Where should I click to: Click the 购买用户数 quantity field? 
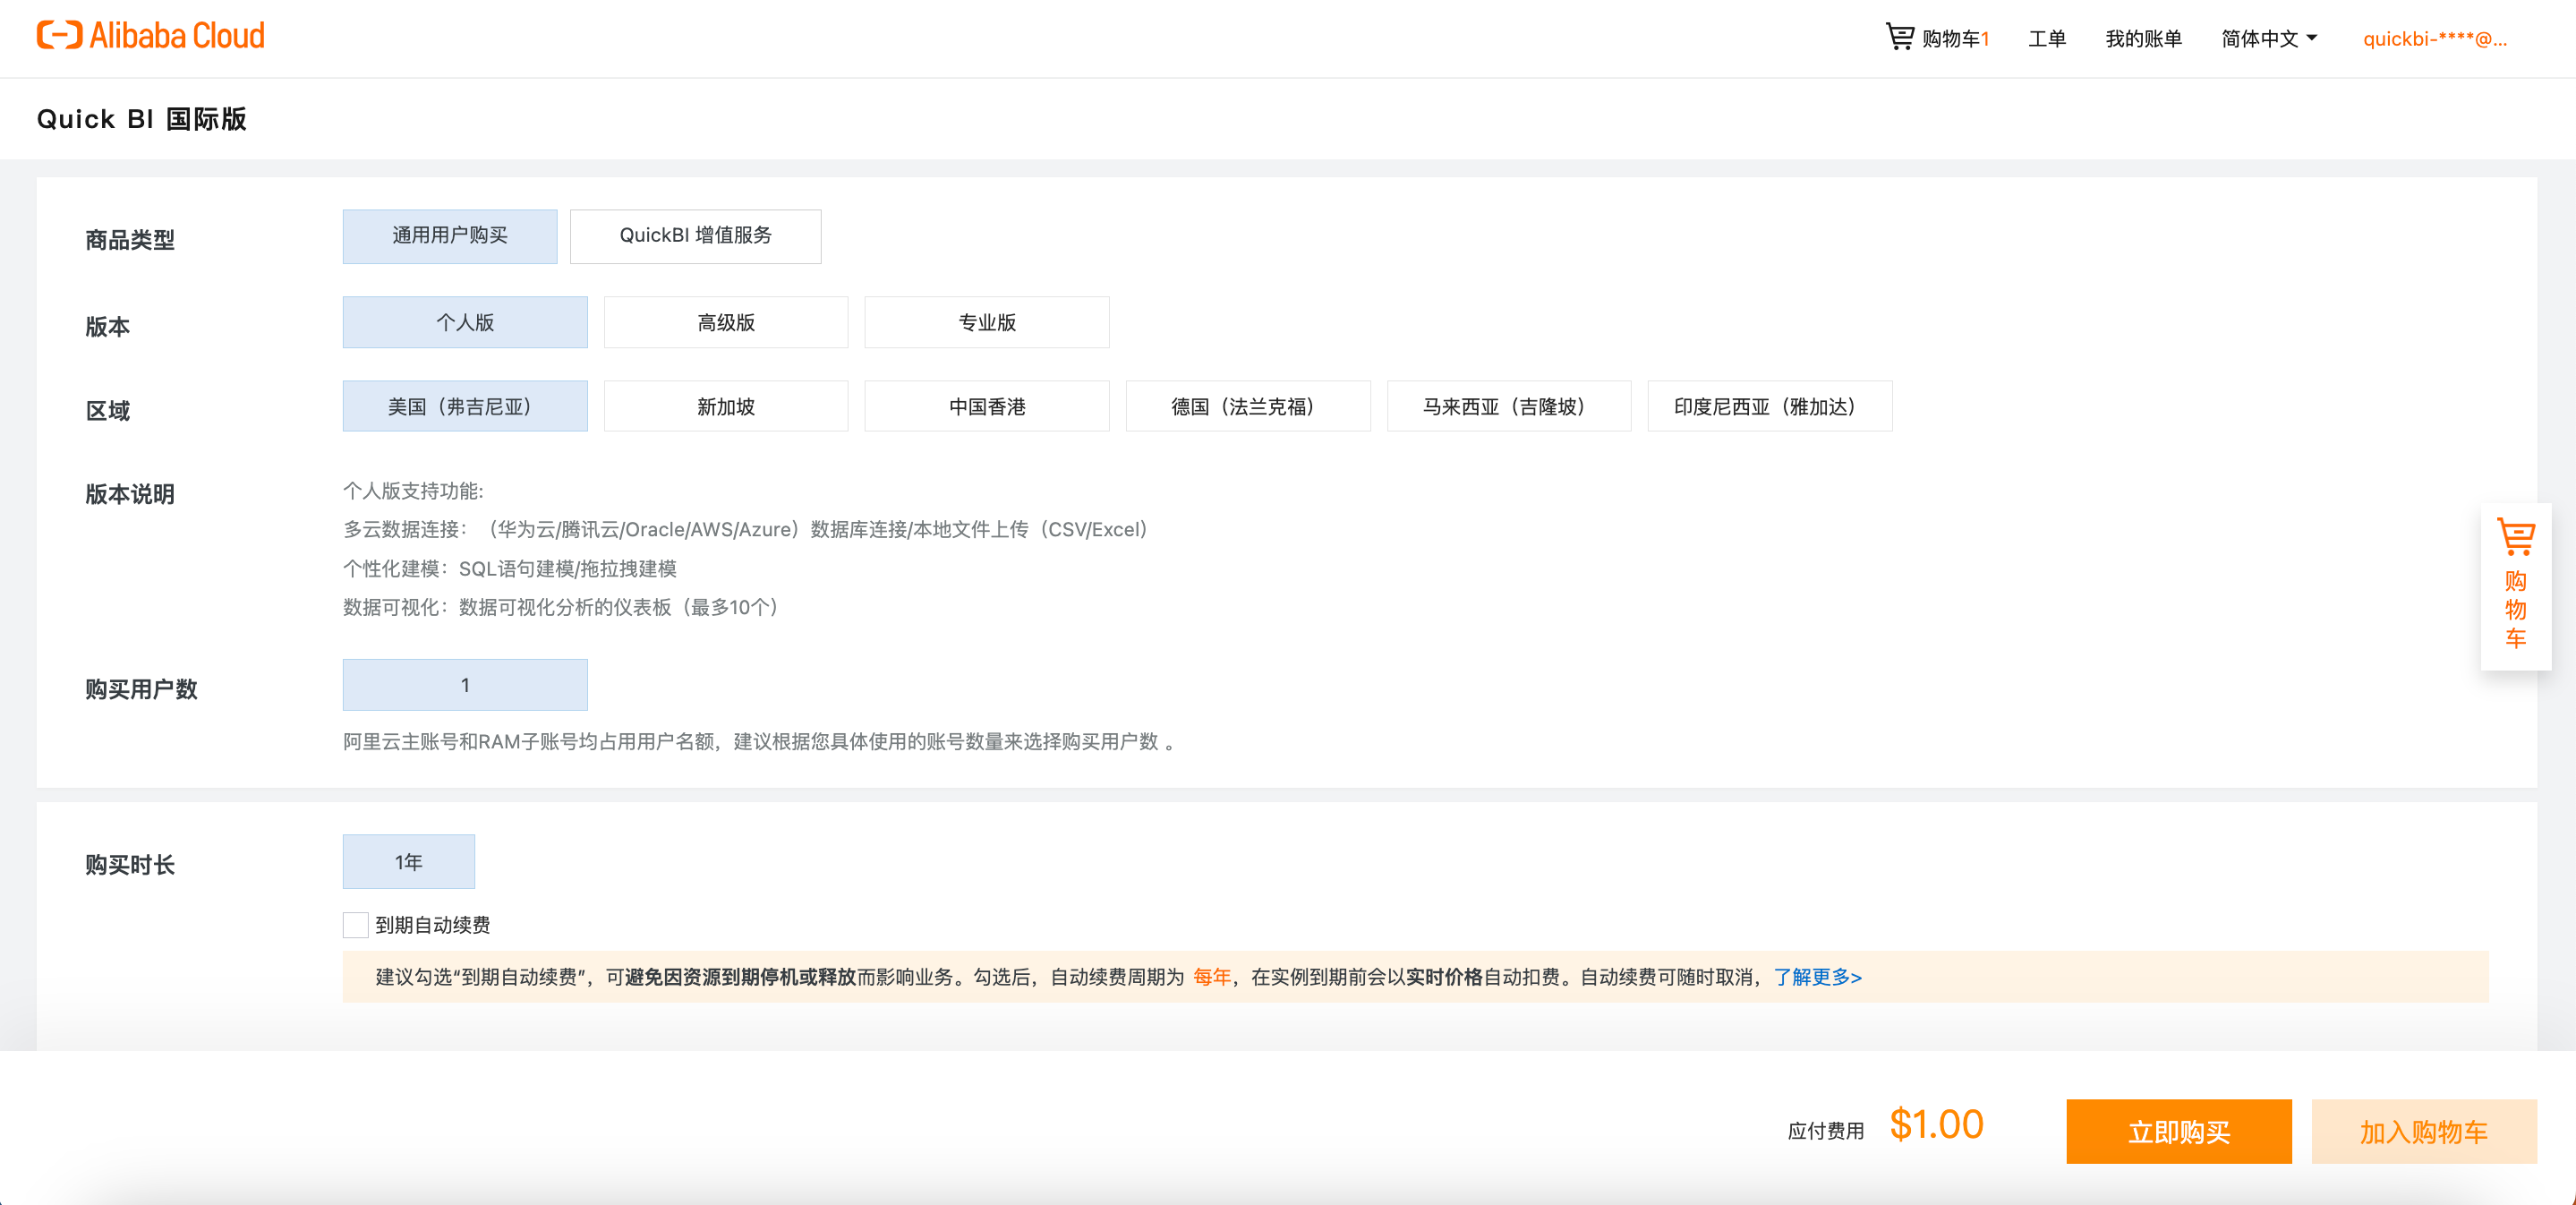pos(465,685)
